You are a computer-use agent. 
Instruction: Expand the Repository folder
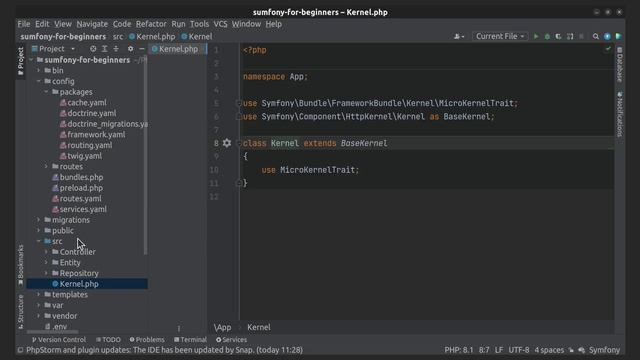pyautogui.click(x=46, y=273)
